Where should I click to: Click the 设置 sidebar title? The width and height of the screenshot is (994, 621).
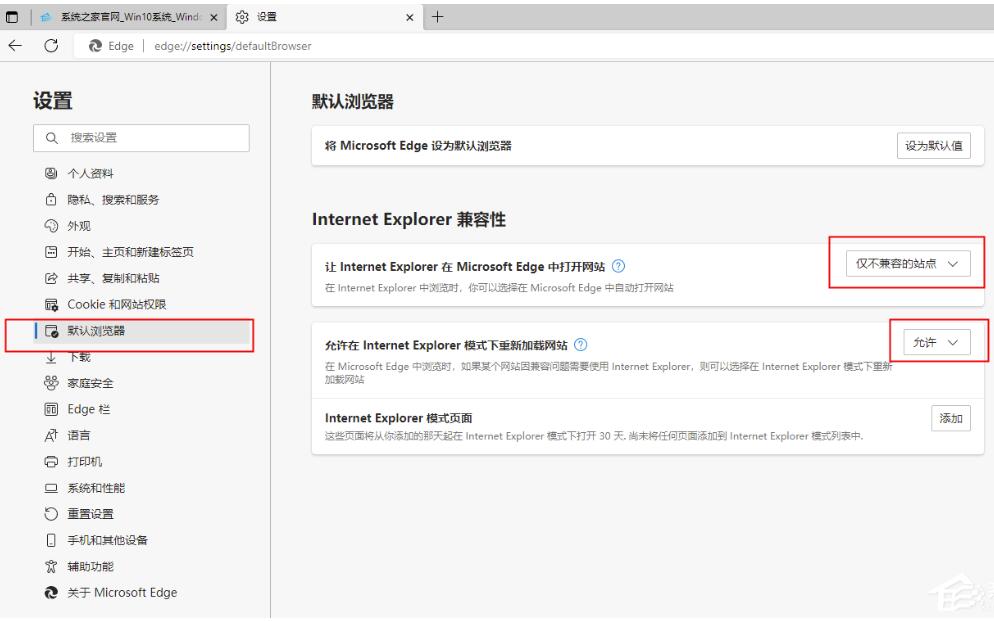(53, 100)
